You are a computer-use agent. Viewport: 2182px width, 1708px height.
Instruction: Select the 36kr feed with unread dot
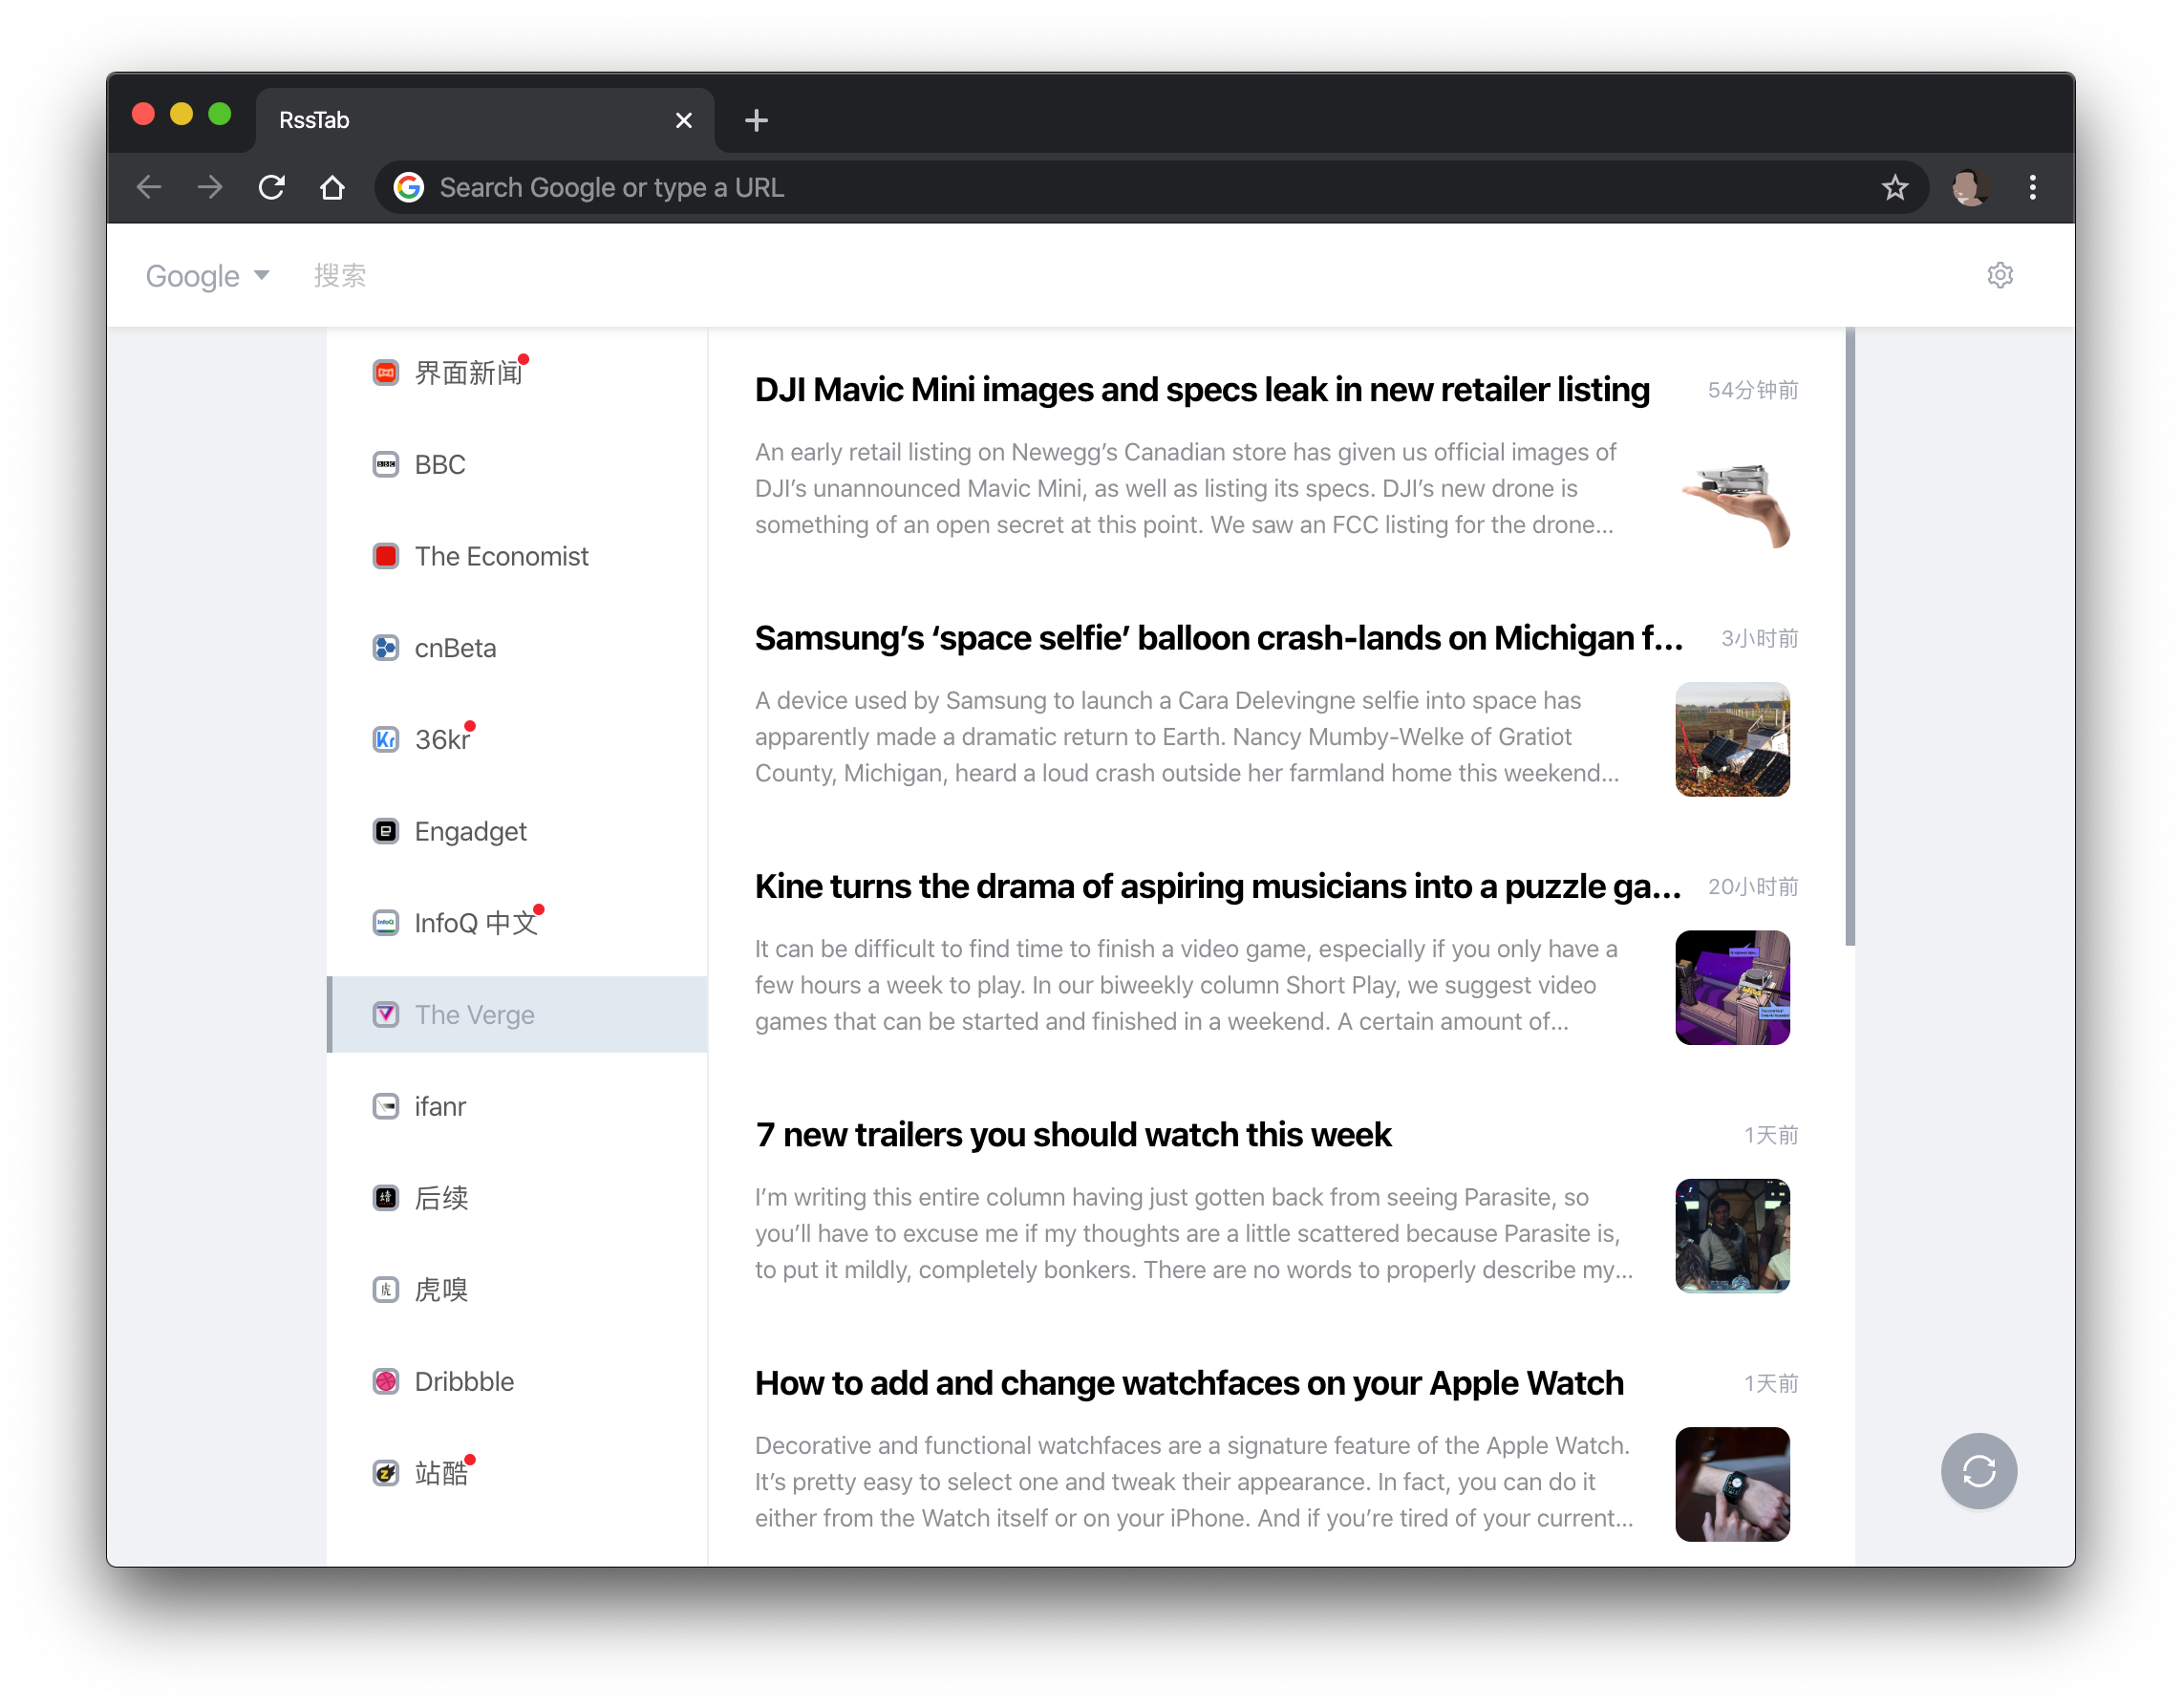[441, 740]
